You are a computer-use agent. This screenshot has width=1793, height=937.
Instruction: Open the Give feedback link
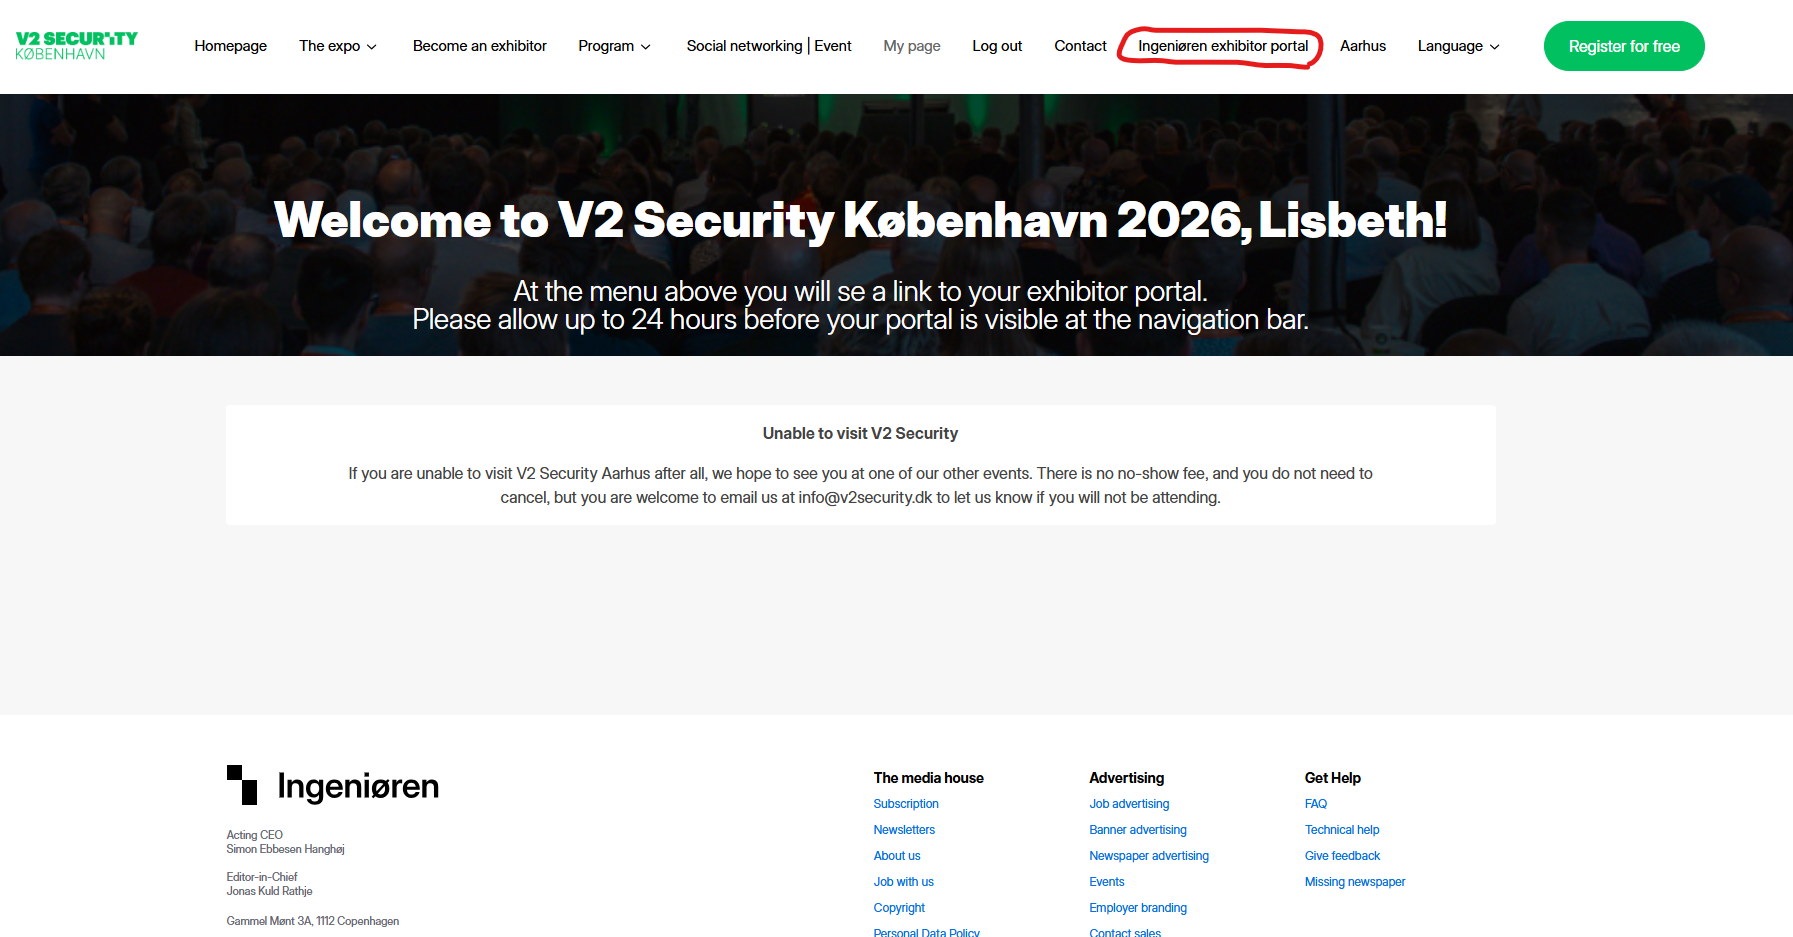coord(1341,856)
